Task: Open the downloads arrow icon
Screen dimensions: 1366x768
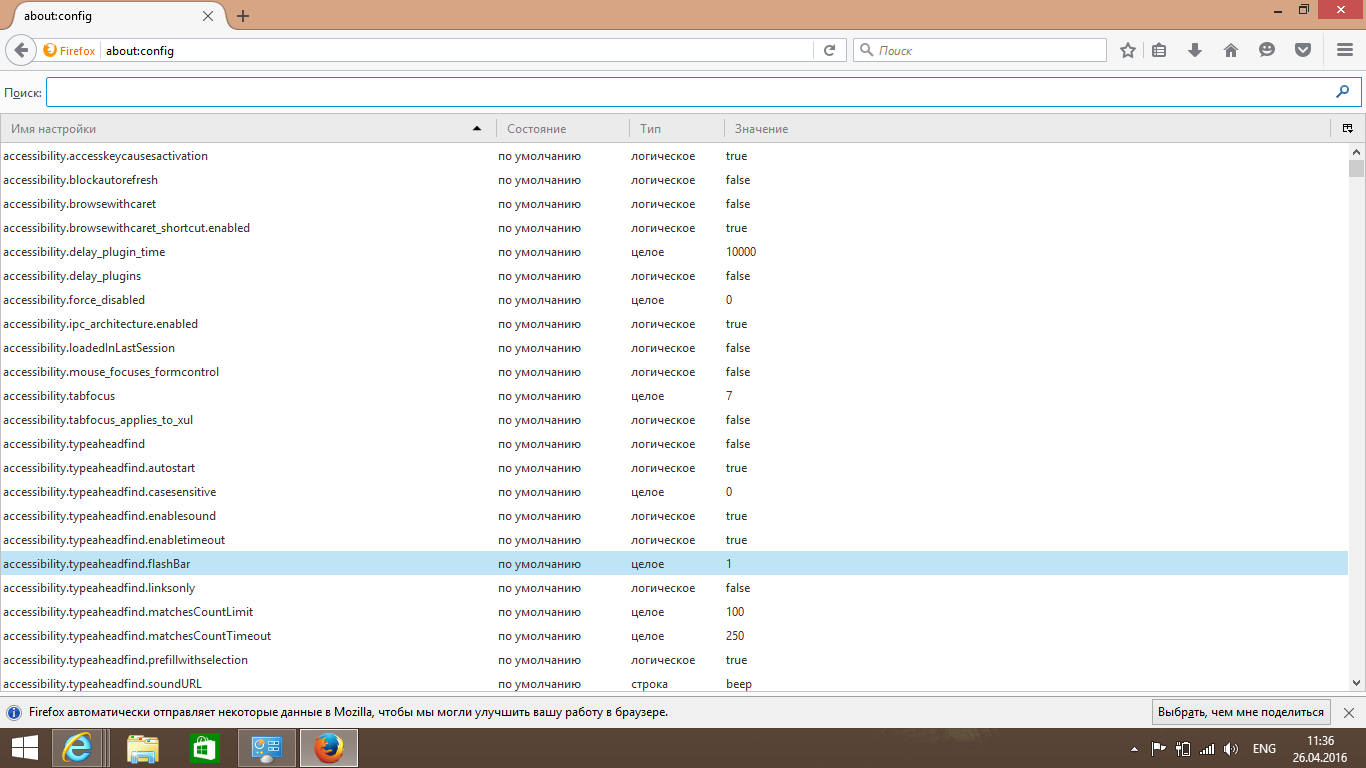Action: [1194, 50]
